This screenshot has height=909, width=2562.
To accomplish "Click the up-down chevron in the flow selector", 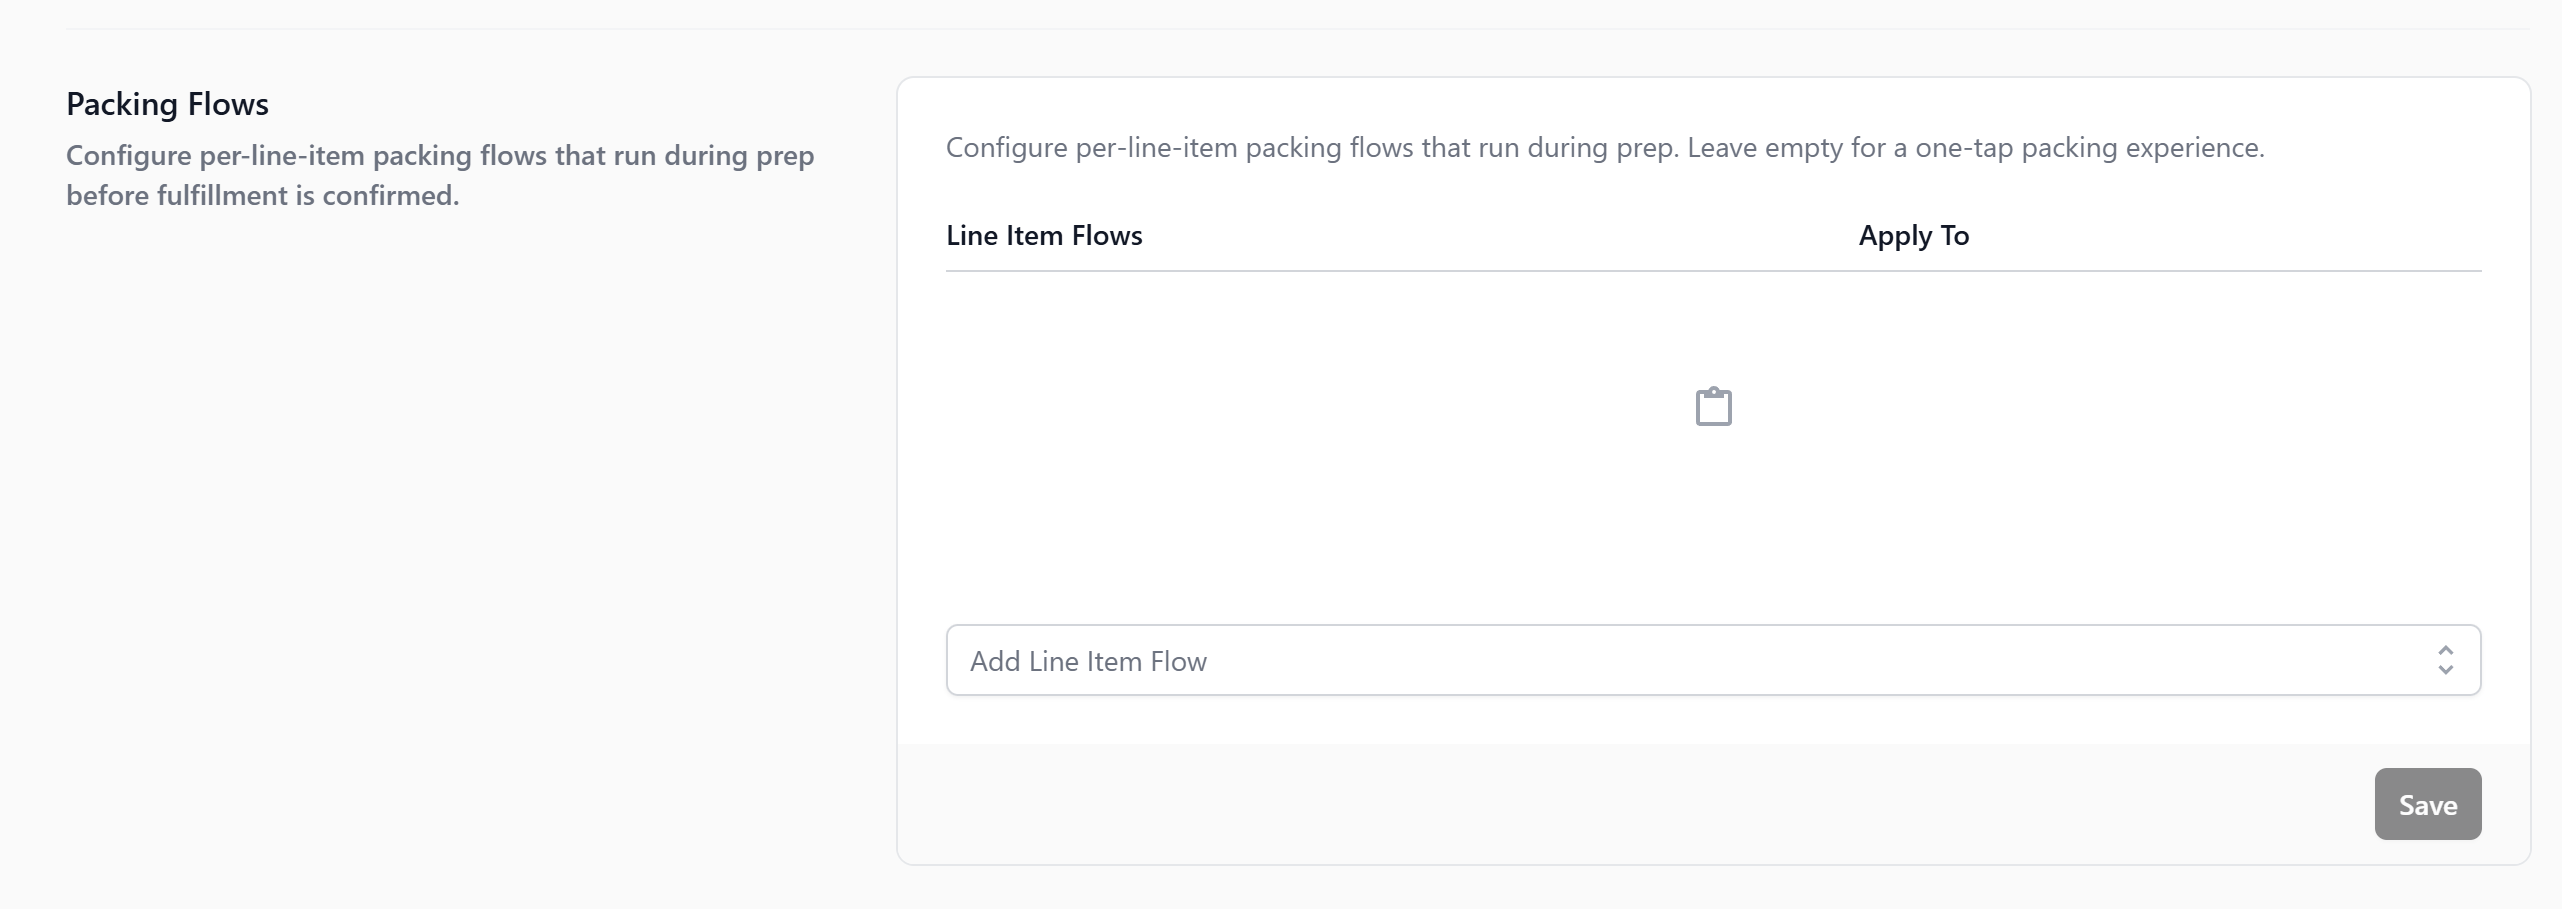I will point(2445,660).
